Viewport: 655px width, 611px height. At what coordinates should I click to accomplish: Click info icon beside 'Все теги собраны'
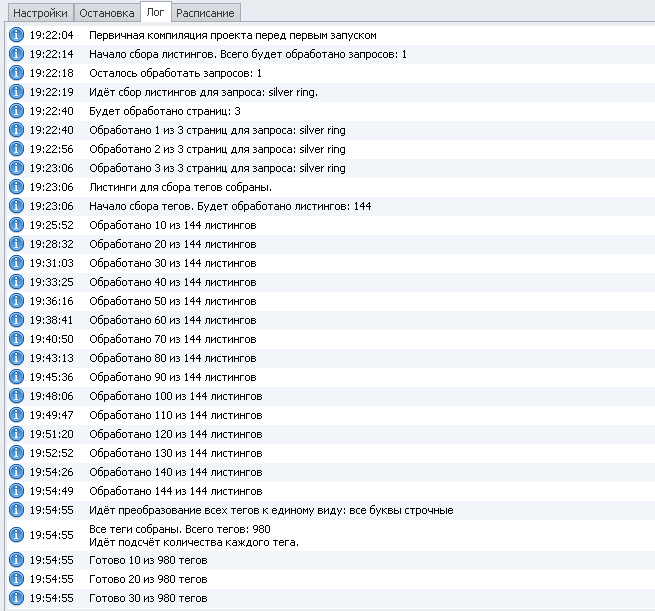[16, 535]
